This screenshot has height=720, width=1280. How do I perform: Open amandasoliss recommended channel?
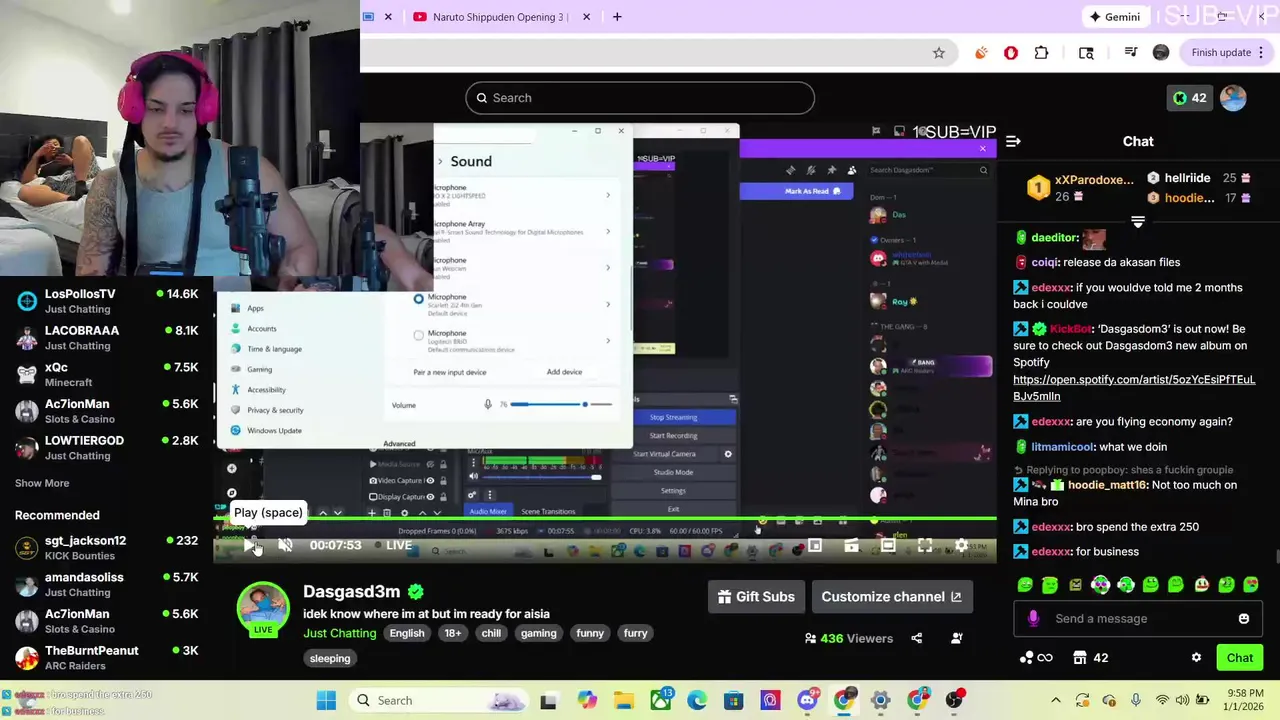tap(107, 584)
